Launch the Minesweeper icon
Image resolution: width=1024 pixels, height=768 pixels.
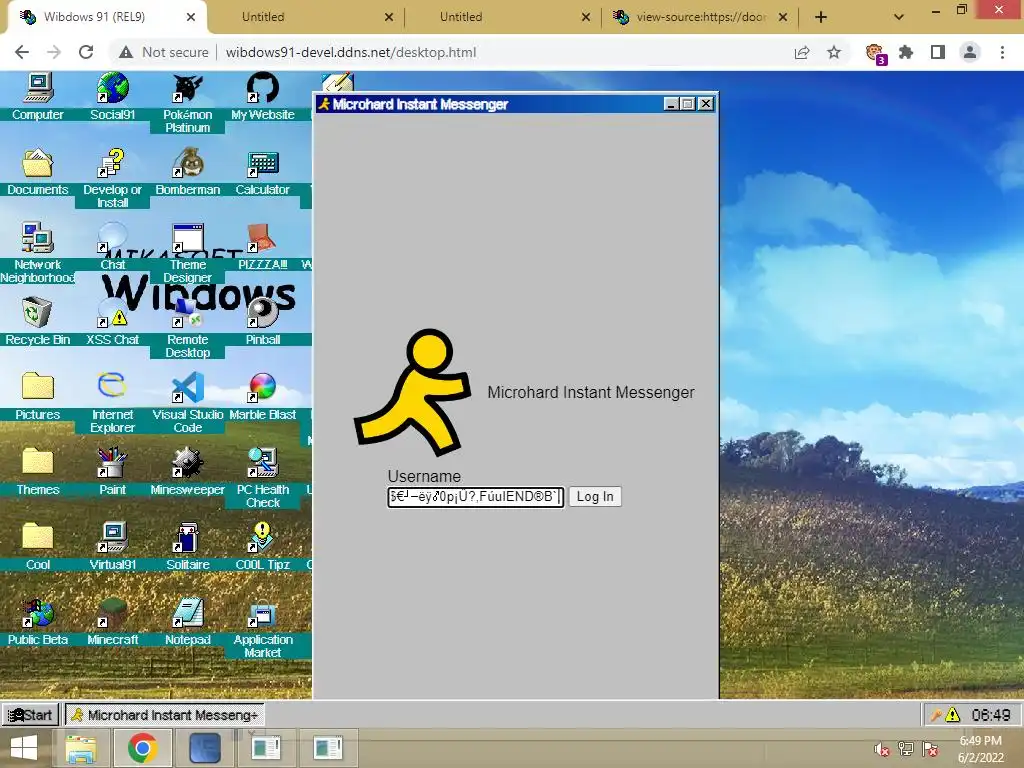click(187, 461)
